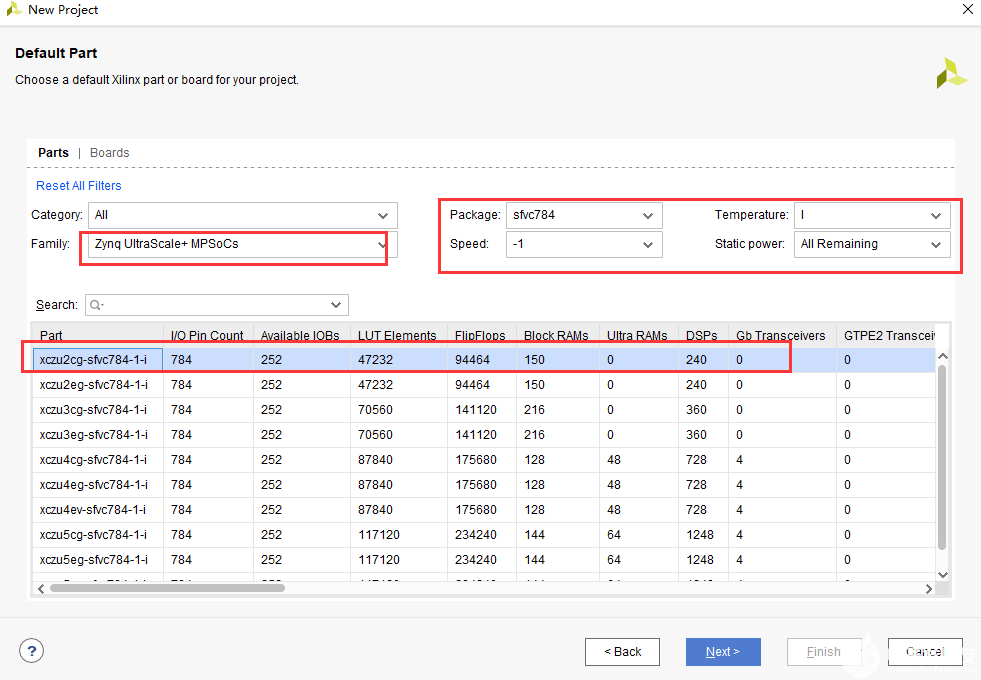The height and width of the screenshot is (680, 981).
Task: Select part xczu3eg-sfvc784-1-i row
Action: pos(93,435)
